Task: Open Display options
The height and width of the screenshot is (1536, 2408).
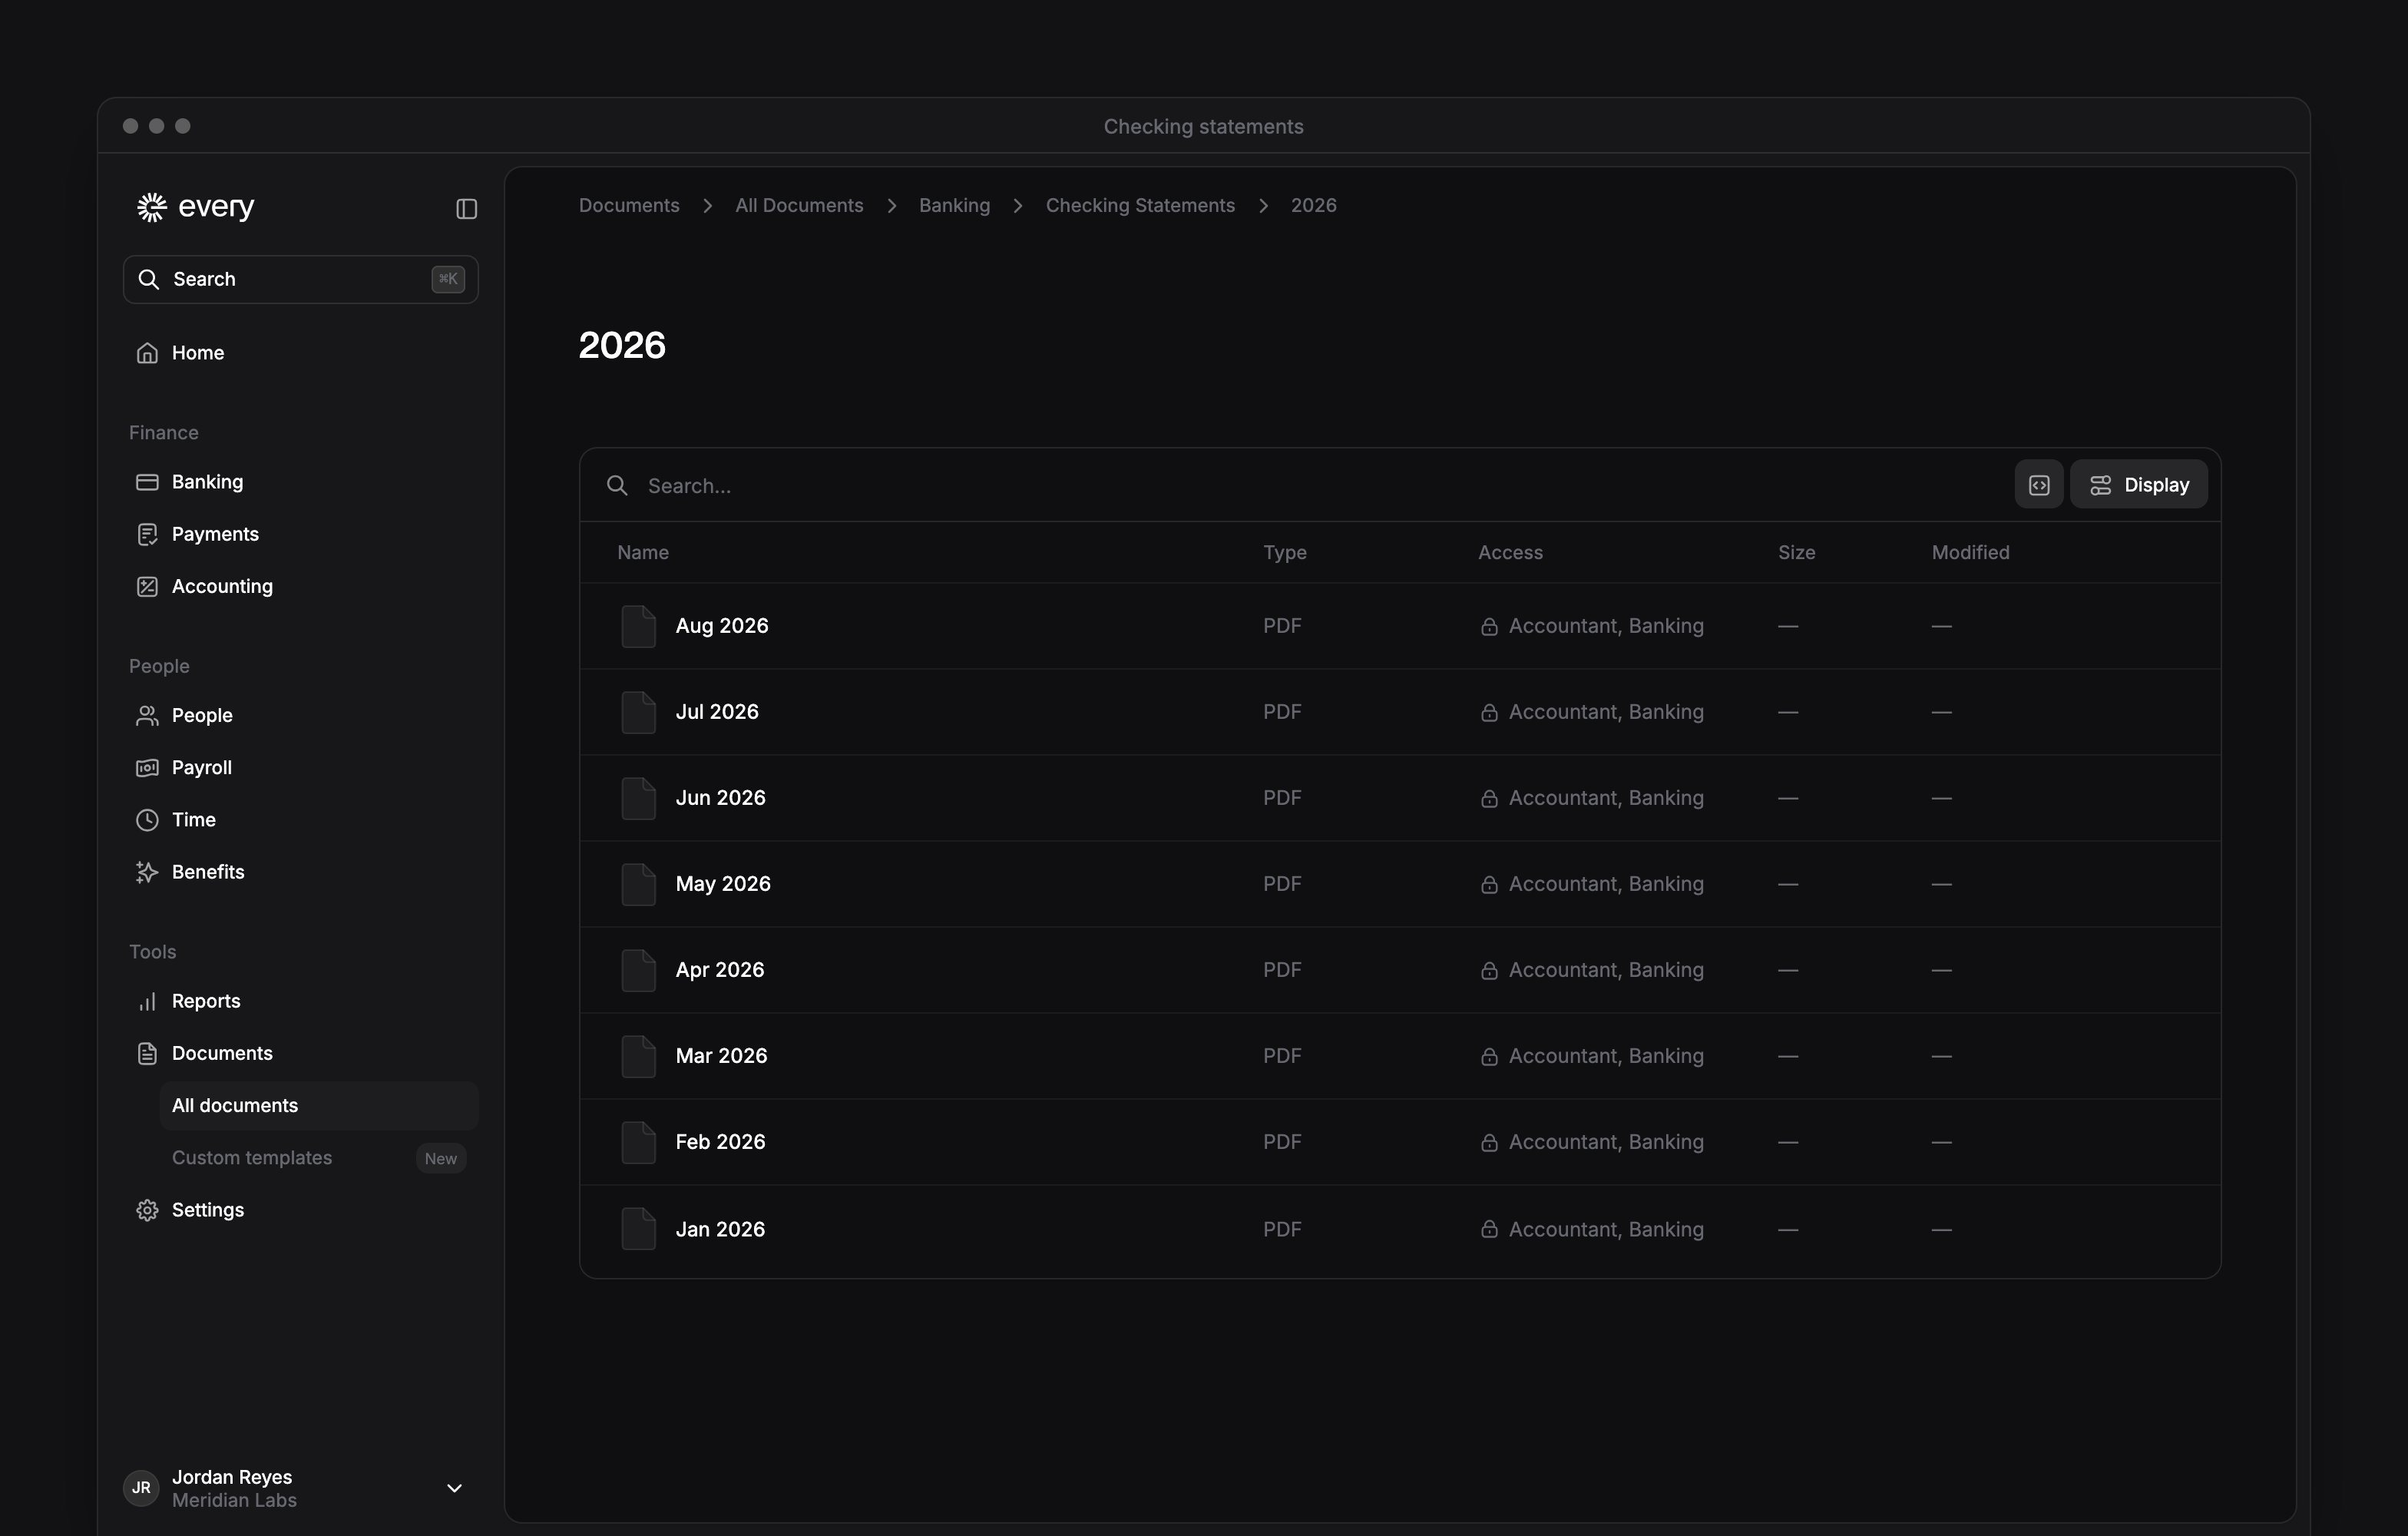Action: click(2138, 485)
